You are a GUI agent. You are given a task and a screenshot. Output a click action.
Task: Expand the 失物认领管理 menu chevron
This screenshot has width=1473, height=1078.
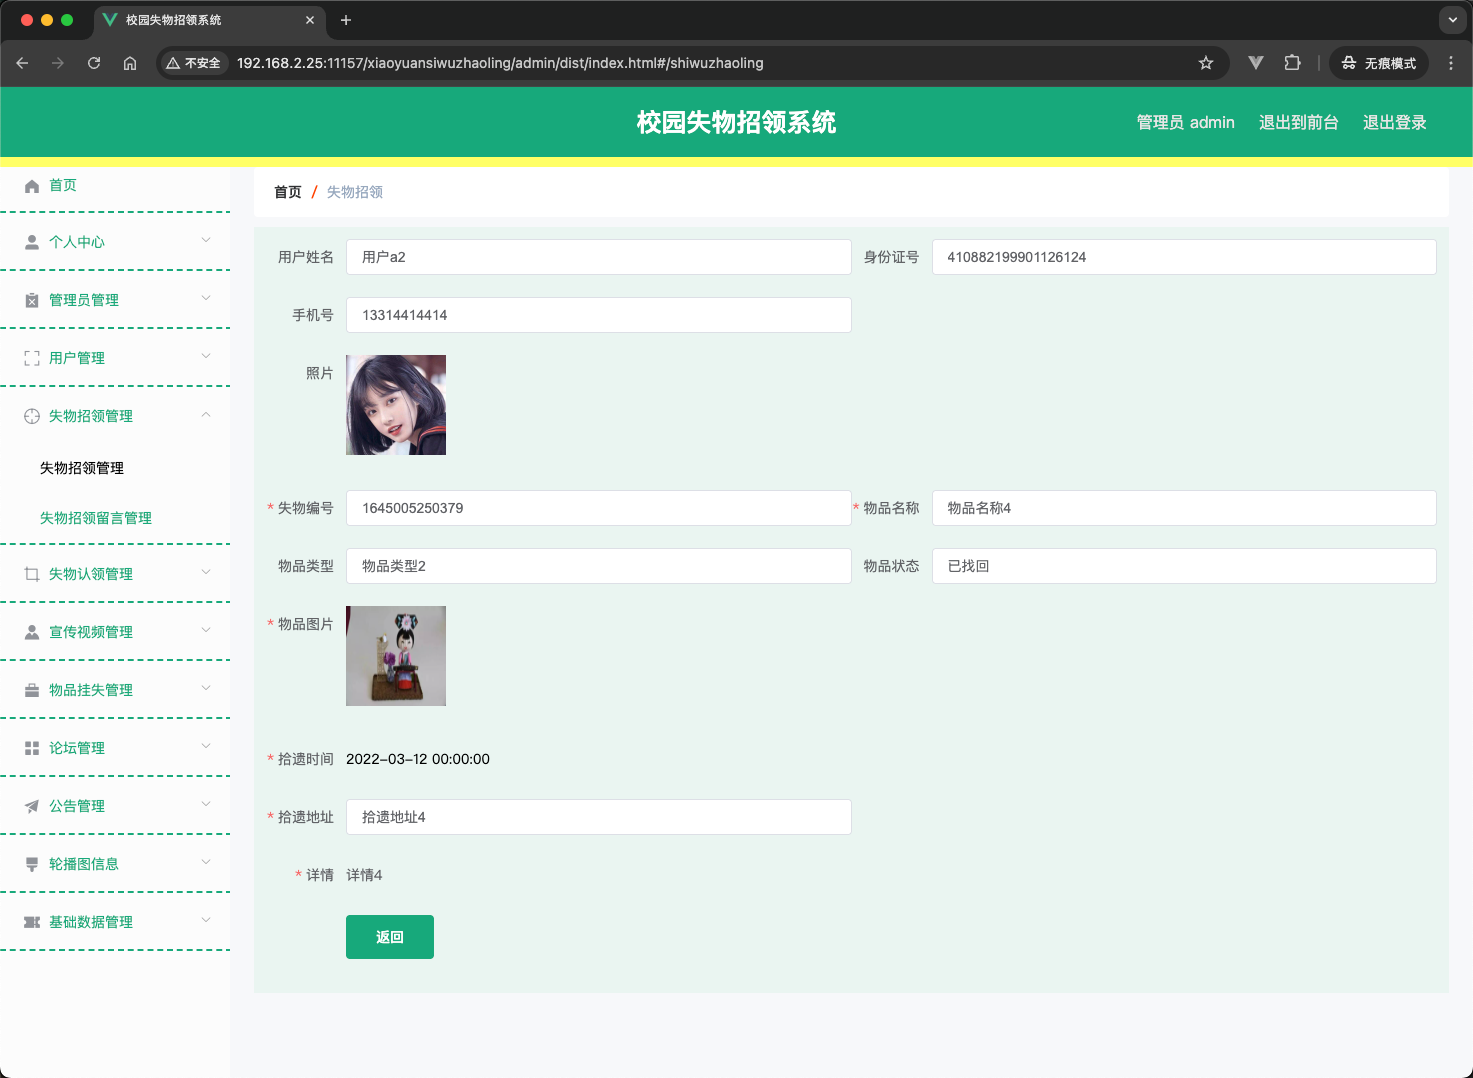(x=206, y=572)
